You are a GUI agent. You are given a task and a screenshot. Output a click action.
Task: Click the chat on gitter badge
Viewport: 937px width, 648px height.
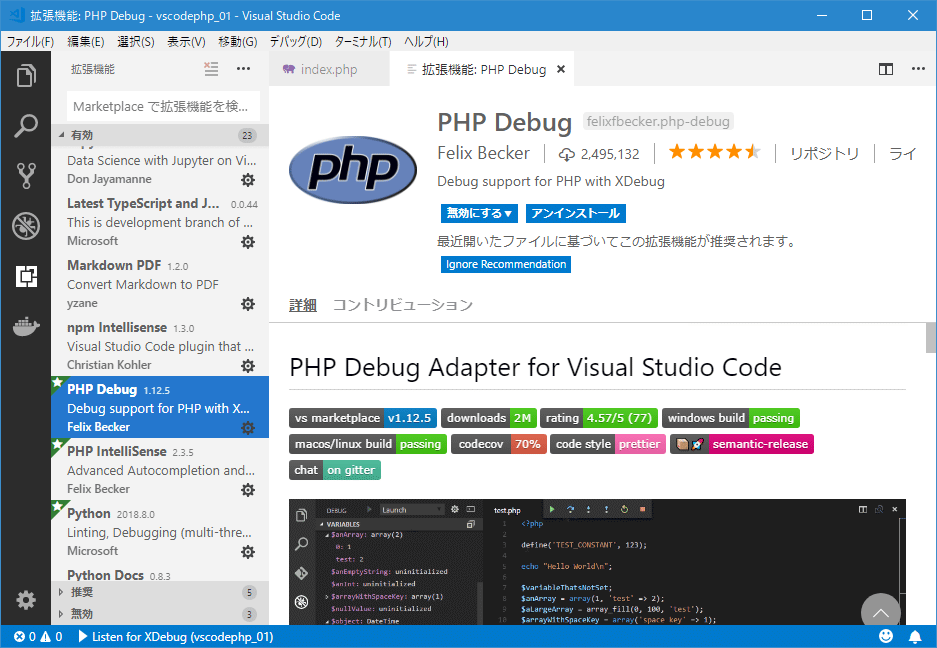point(335,470)
